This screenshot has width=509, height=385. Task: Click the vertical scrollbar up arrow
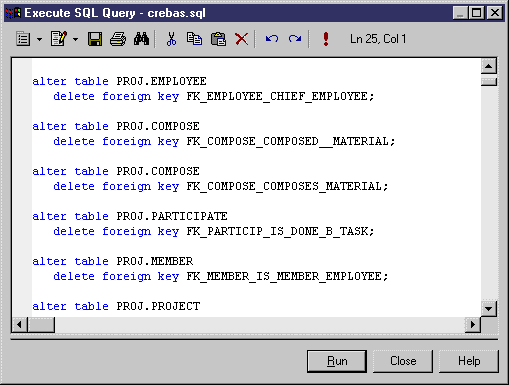coord(489,66)
